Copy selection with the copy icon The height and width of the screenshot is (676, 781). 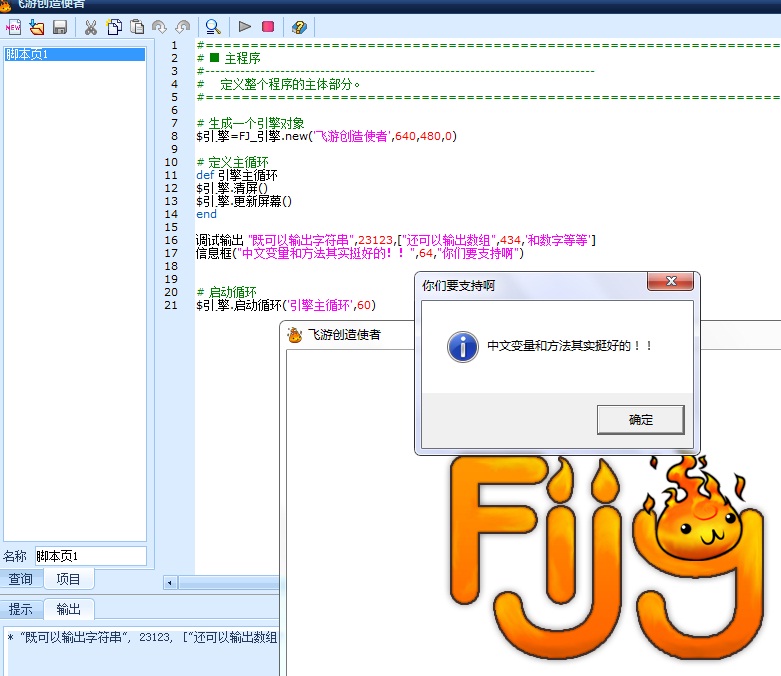point(114,27)
